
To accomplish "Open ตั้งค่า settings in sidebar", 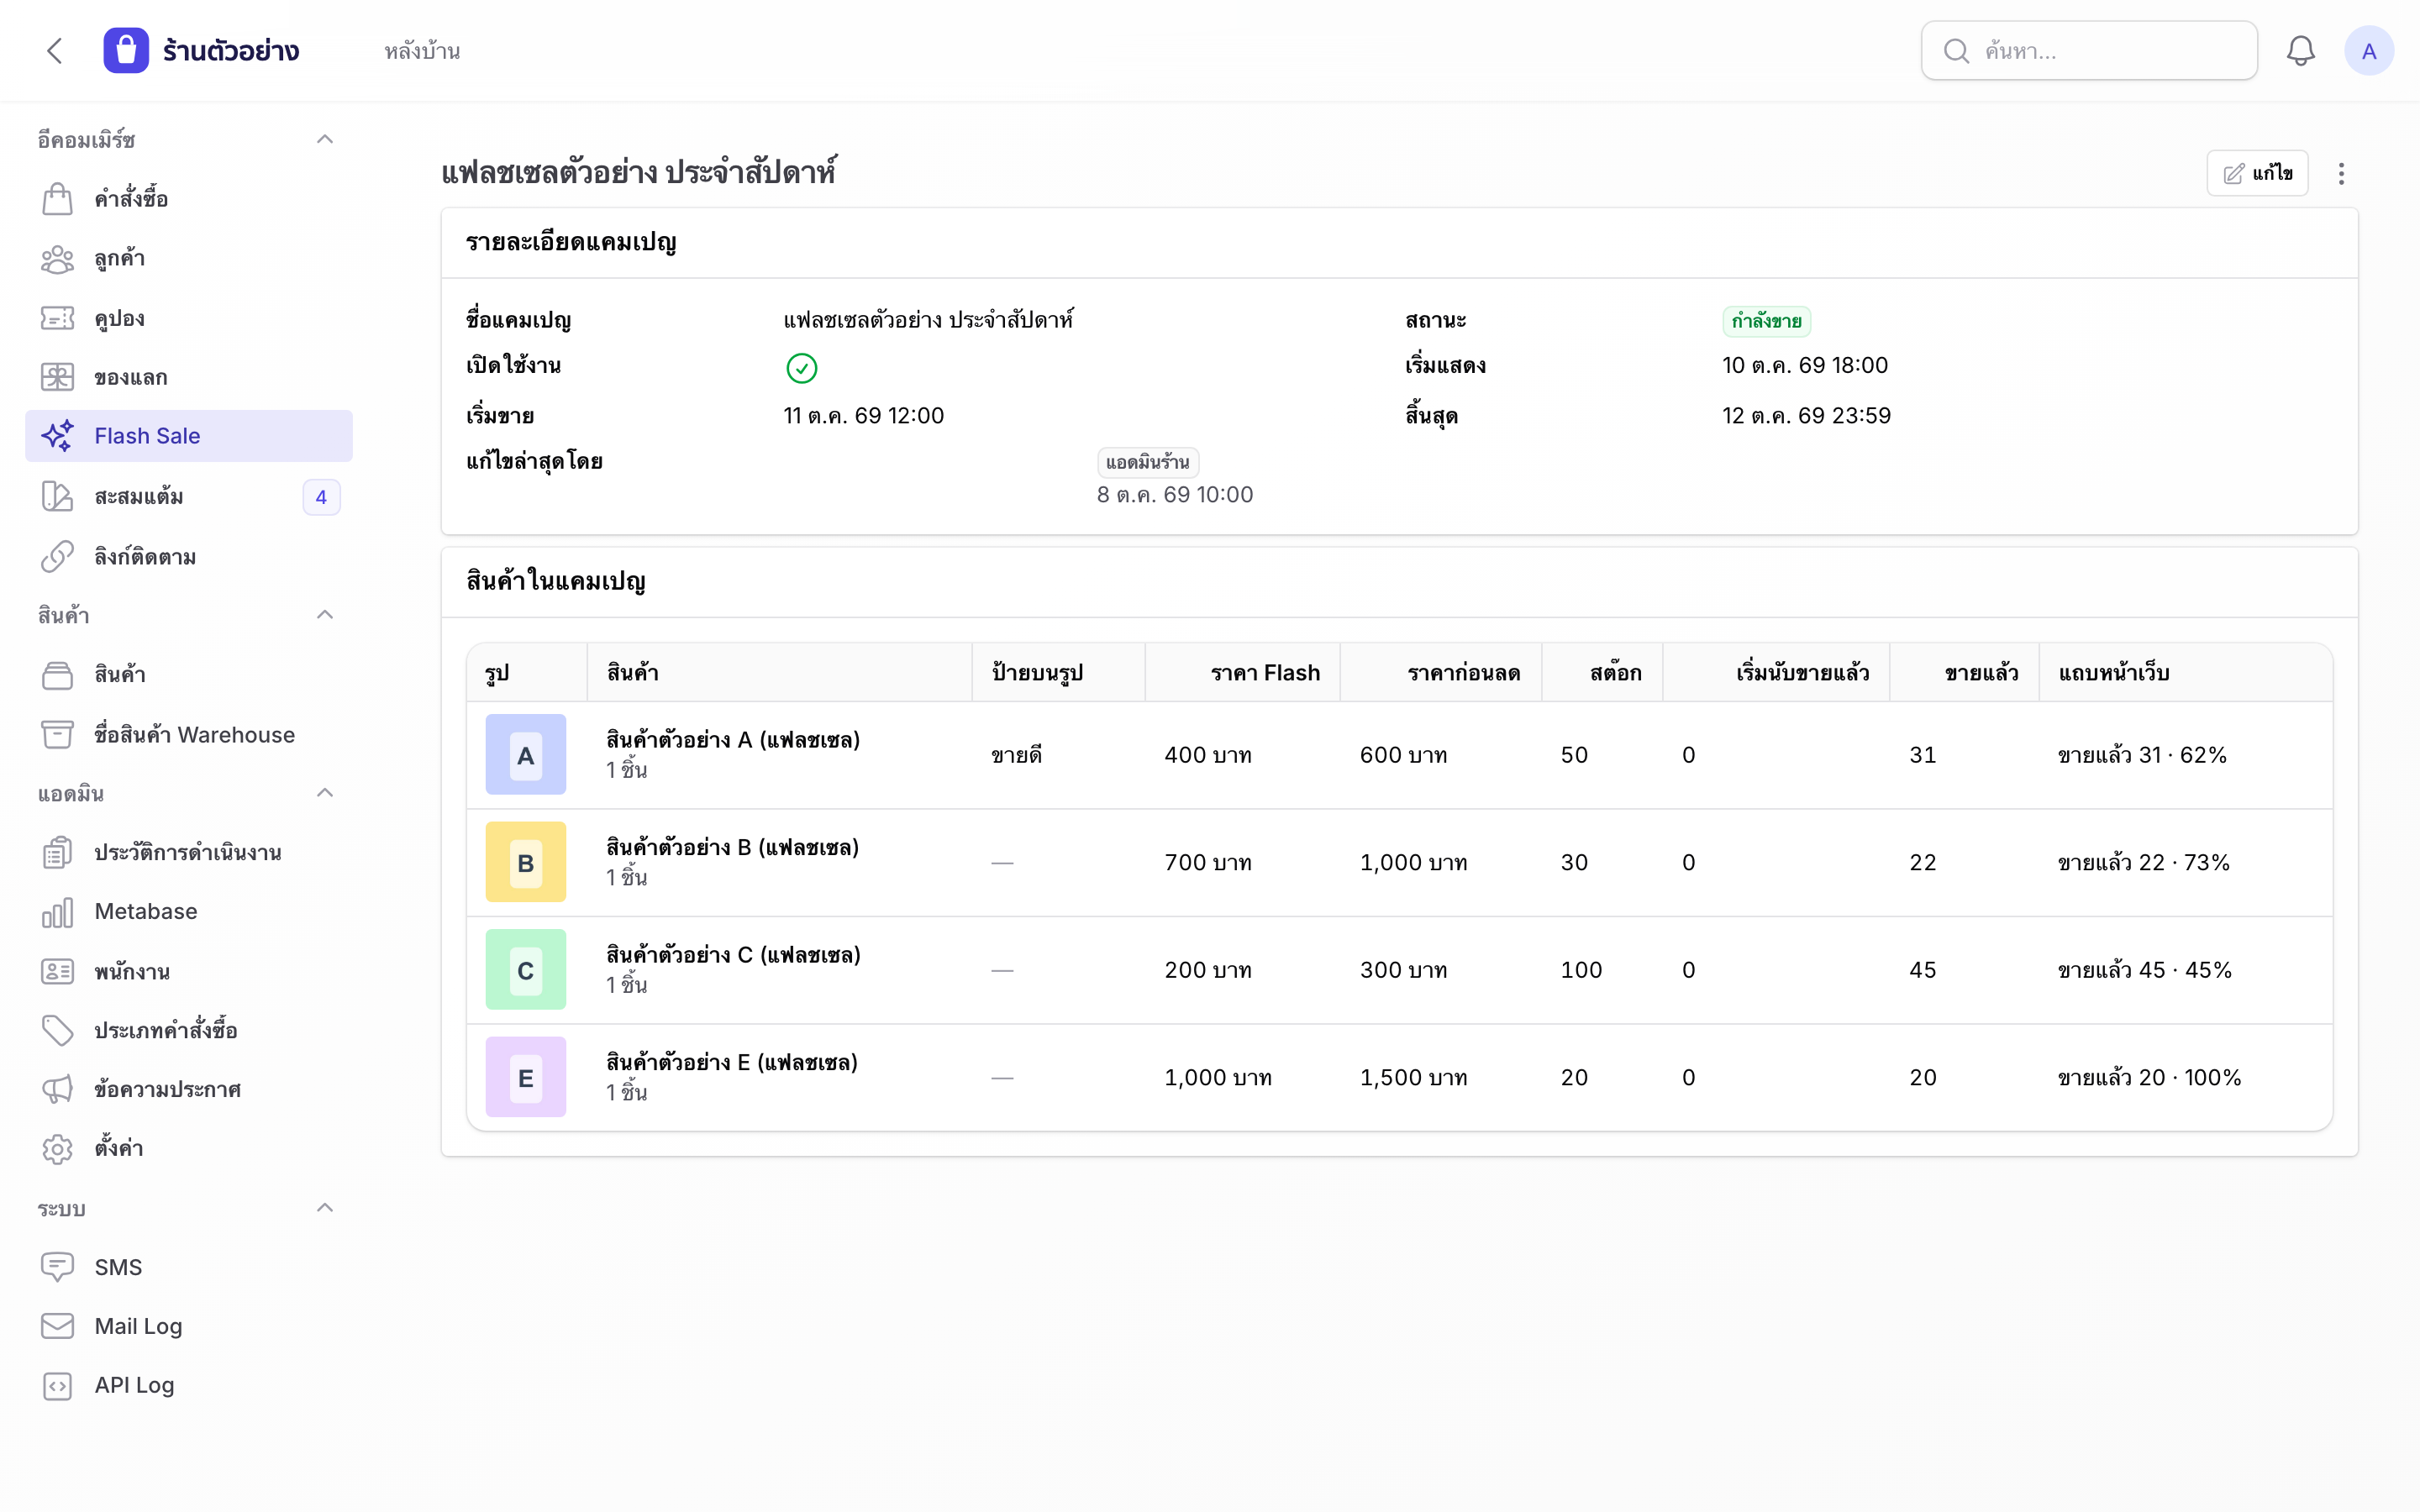I will coord(189,1148).
